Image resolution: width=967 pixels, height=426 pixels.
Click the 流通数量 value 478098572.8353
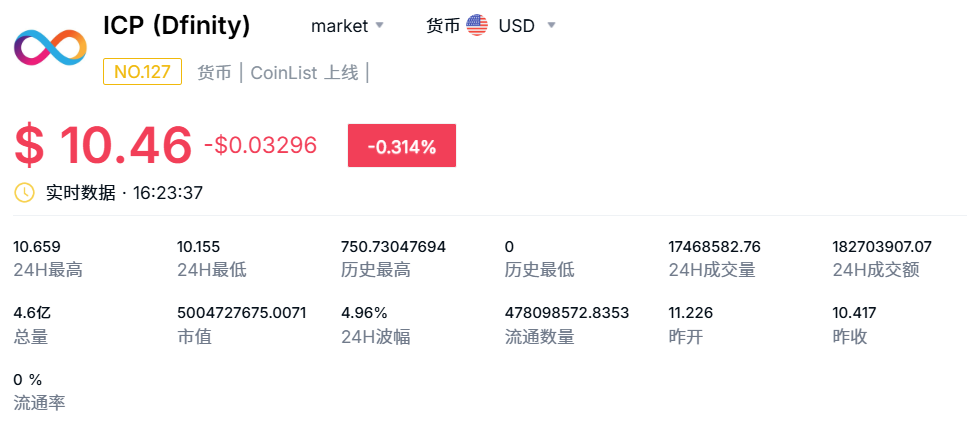tap(567, 312)
